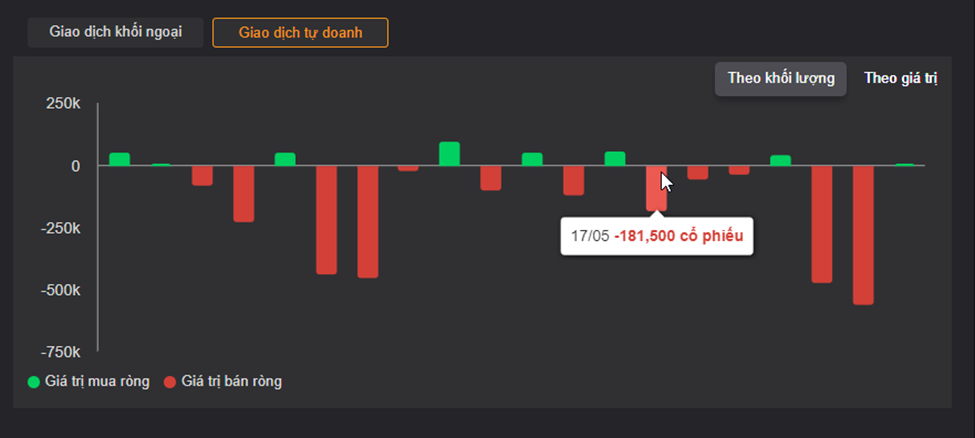Click red legend dot for bán ròng
The height and width of the screenshot is (438, 975).
point(170,382)
